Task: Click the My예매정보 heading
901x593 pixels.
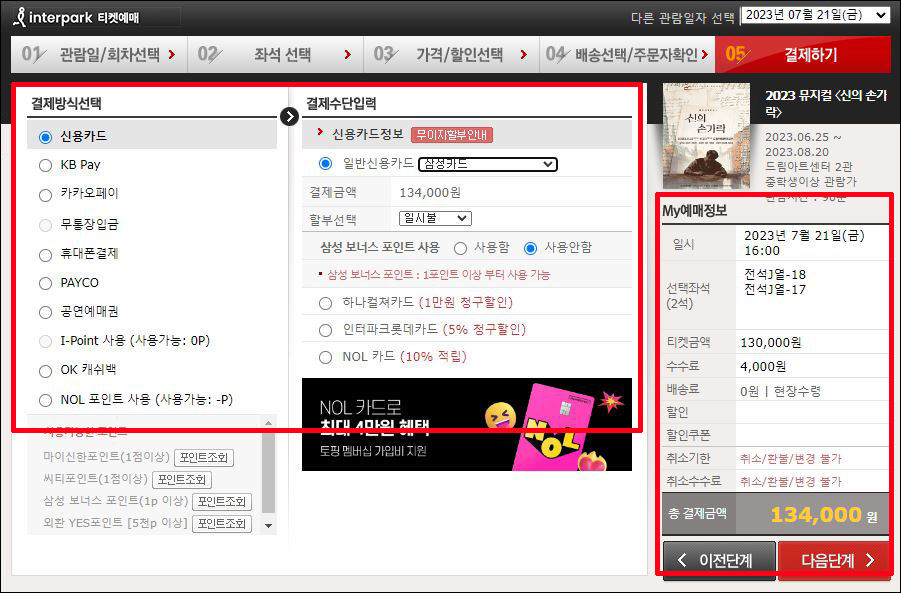Action: [x=695, y=211]
